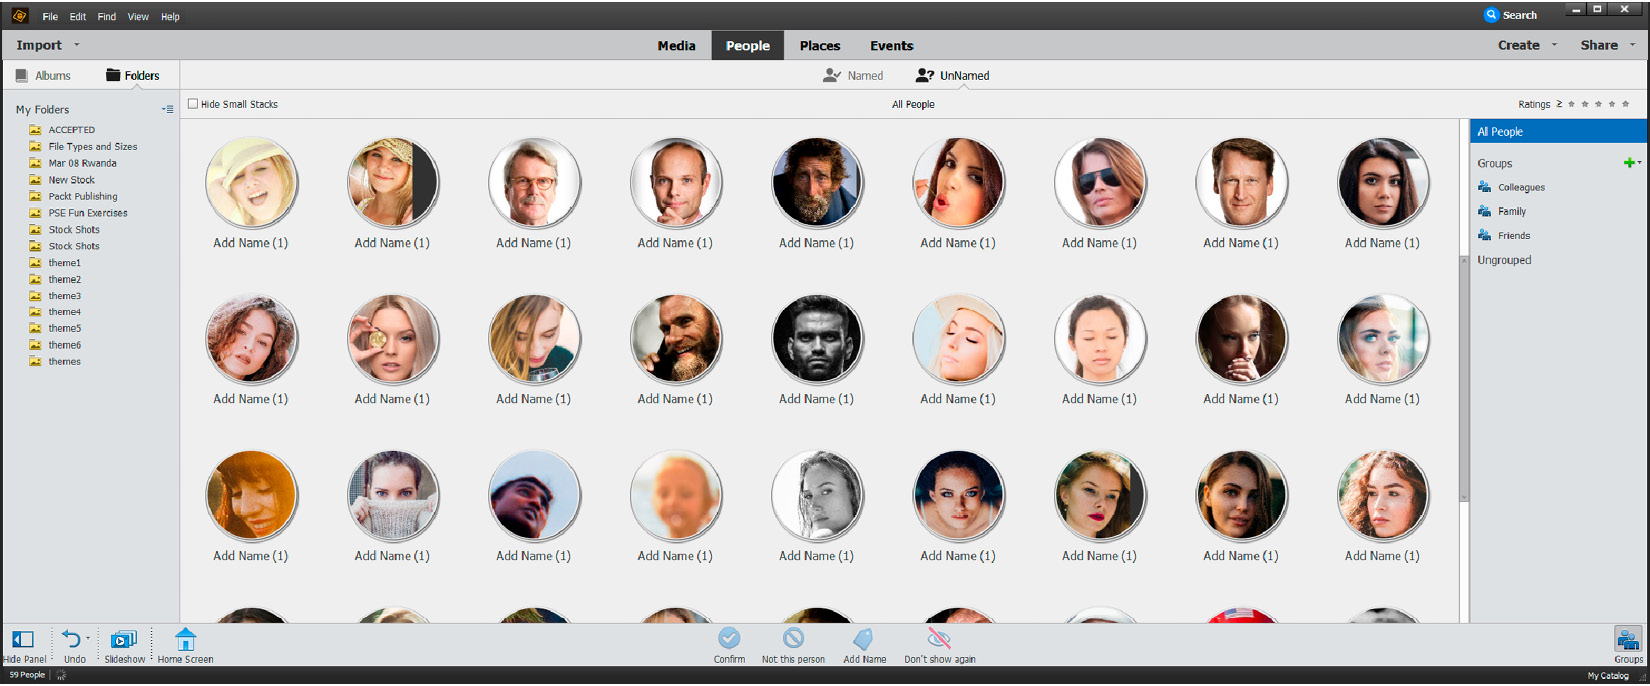The height and width of the screenshot is (686, 1650).
Task: Select the man with glasses thumbnail
Action: [x=534, y=183]
